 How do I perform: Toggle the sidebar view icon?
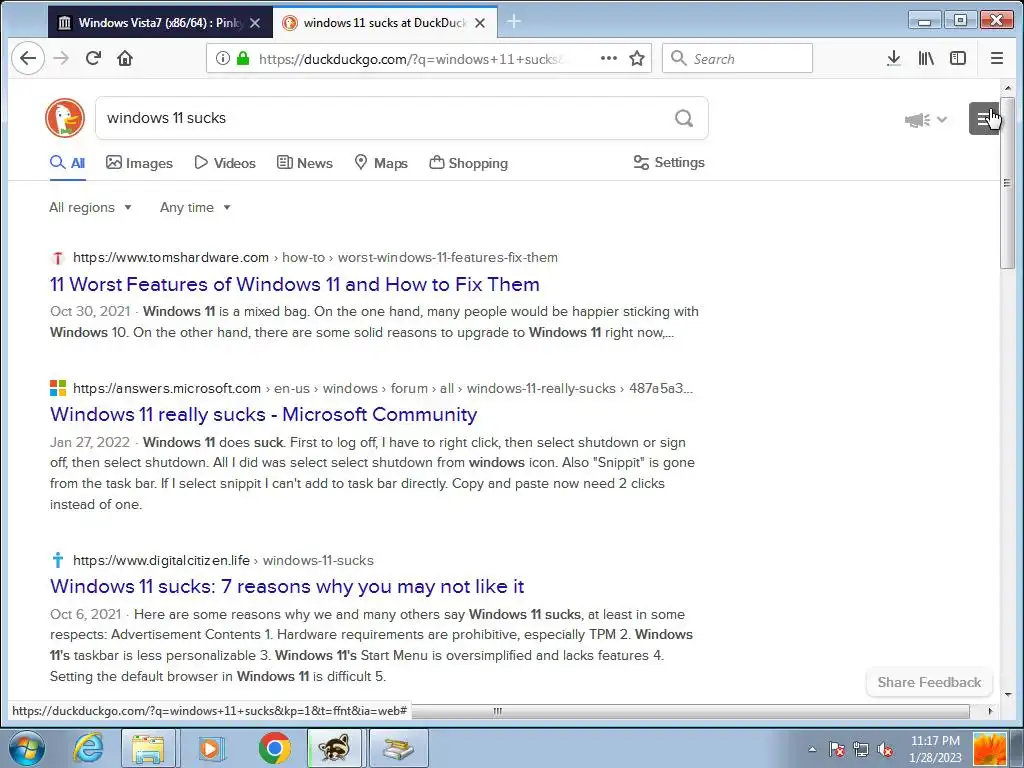click(958, 59)
